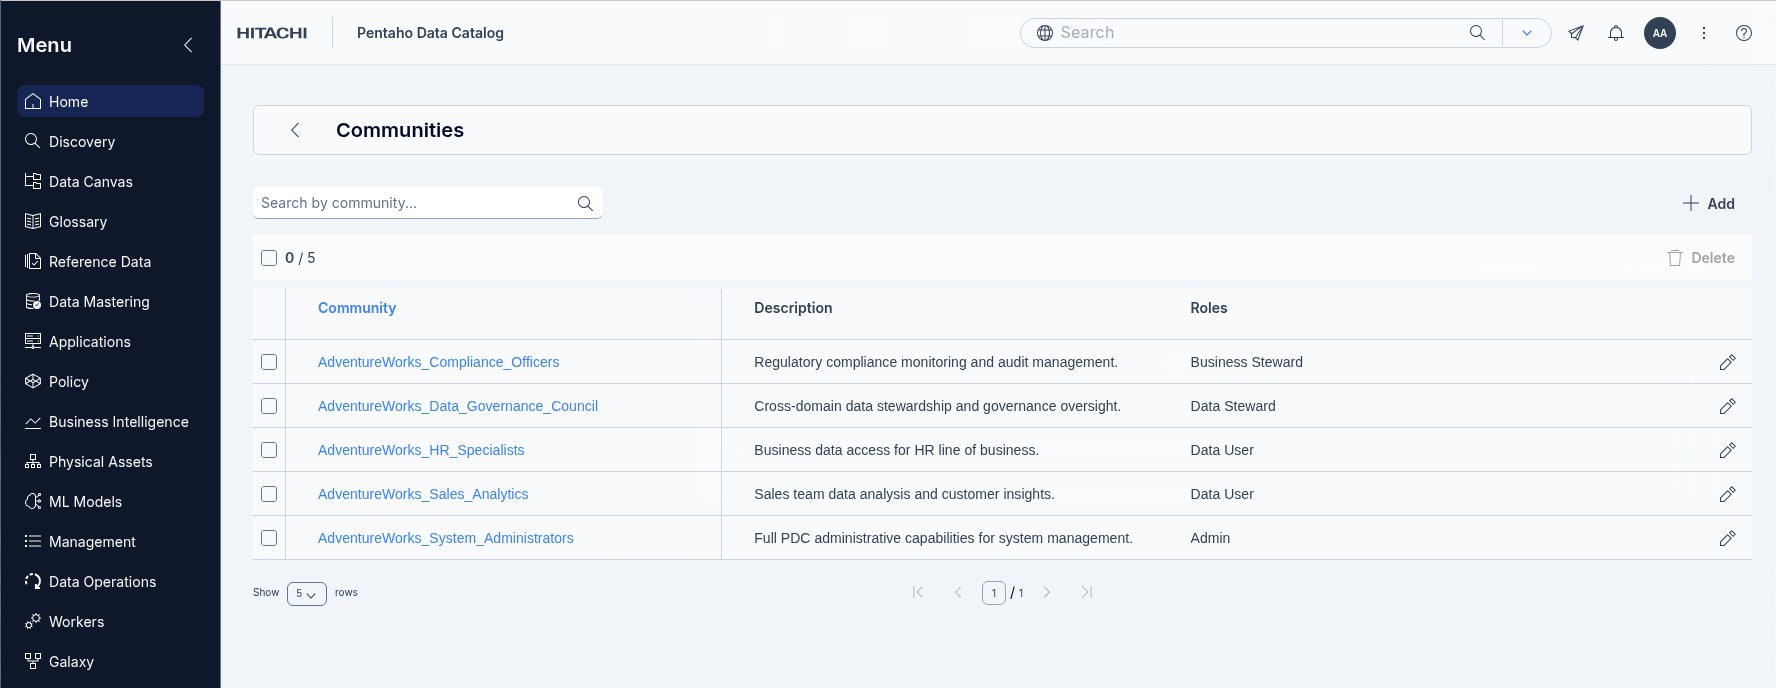Open the AdventureWorks_Data_Governance_Council link

[457, 406]
